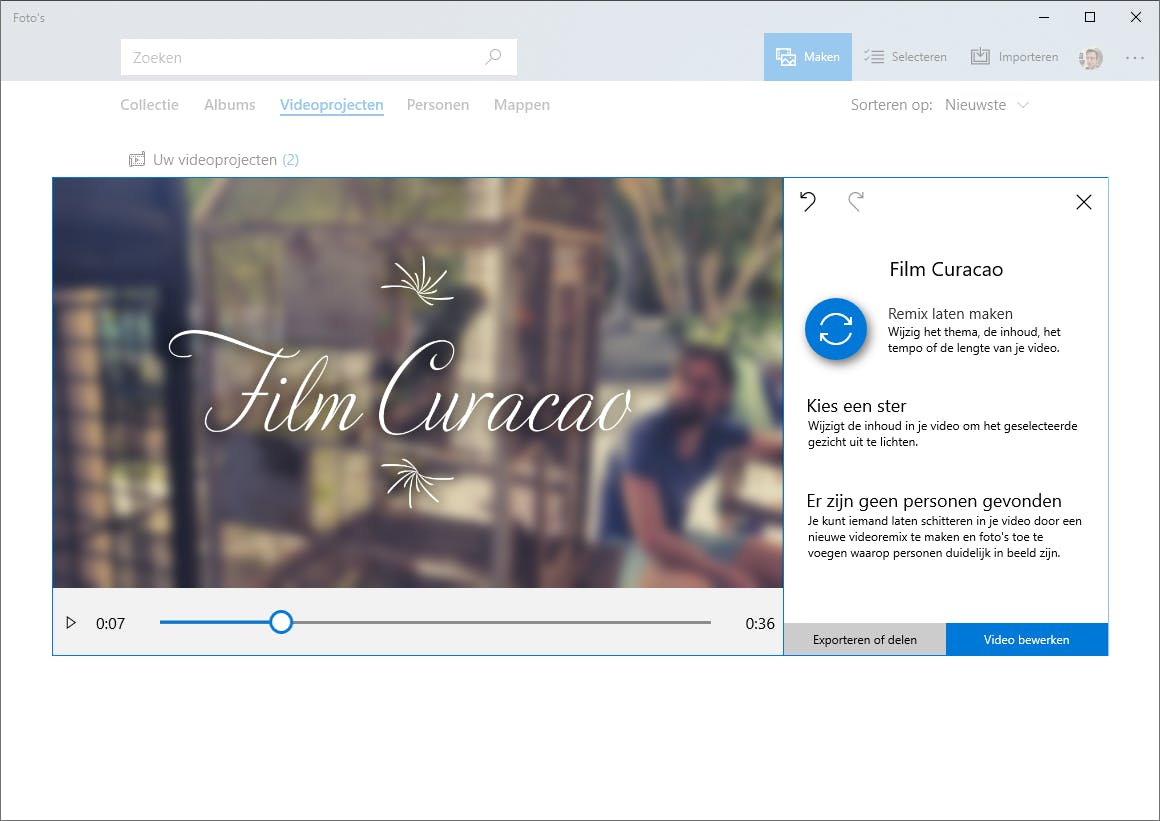This screenshot has height=821, width=1160.
Task: Click the redo arrow in the panel
Action: coord(856,201)
